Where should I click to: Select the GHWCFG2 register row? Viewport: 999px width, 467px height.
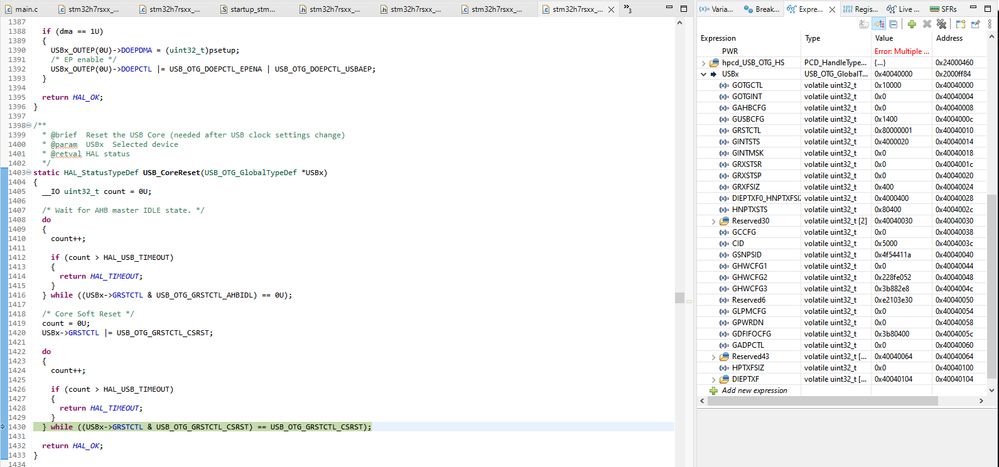[842, 278]
